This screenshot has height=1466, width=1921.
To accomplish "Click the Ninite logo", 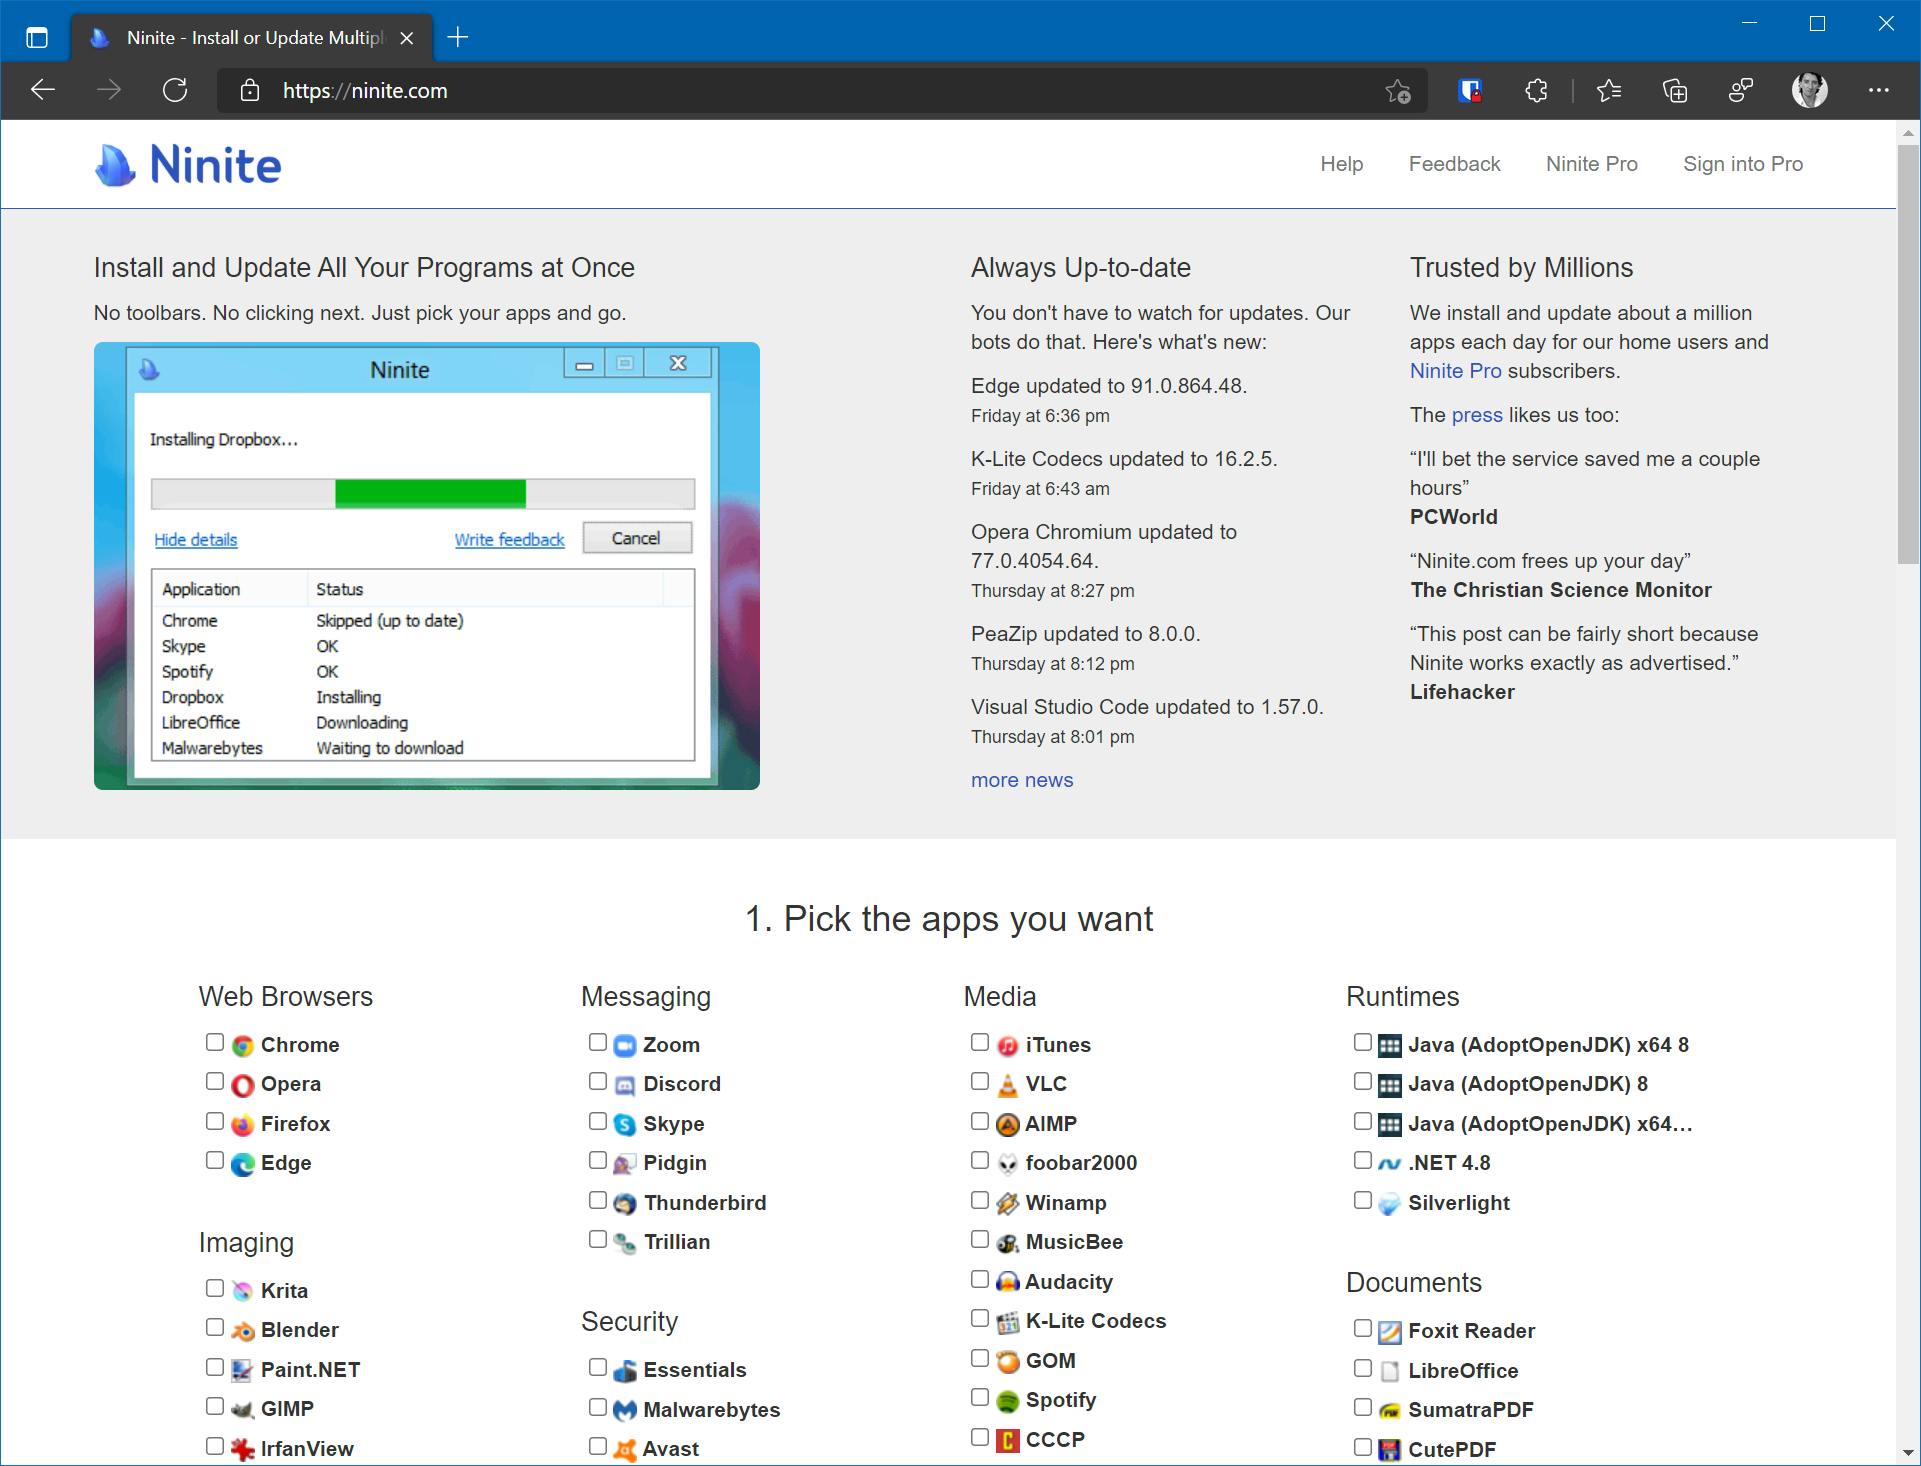I will tap(189, 165).
